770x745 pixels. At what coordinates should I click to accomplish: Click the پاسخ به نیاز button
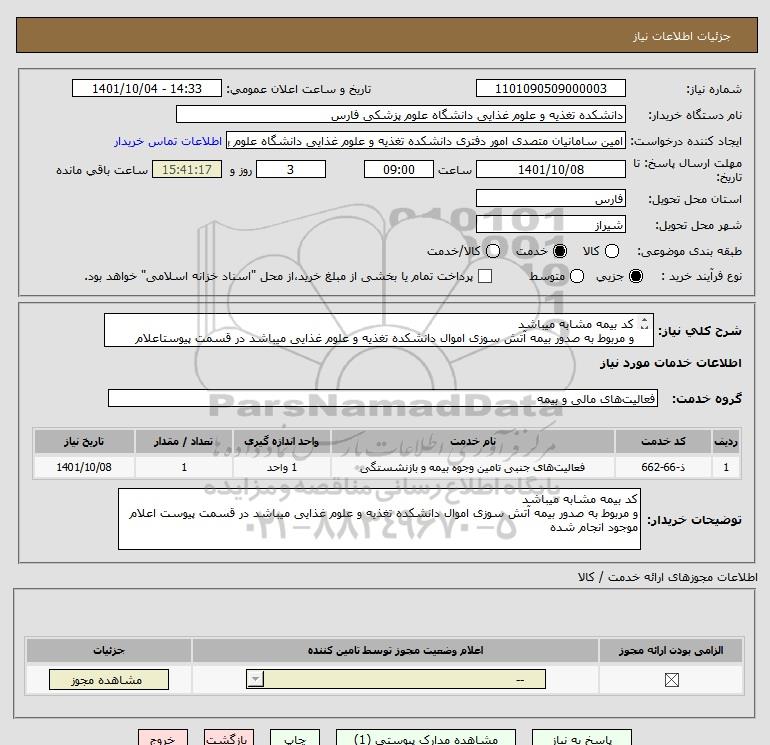point(581,738)
